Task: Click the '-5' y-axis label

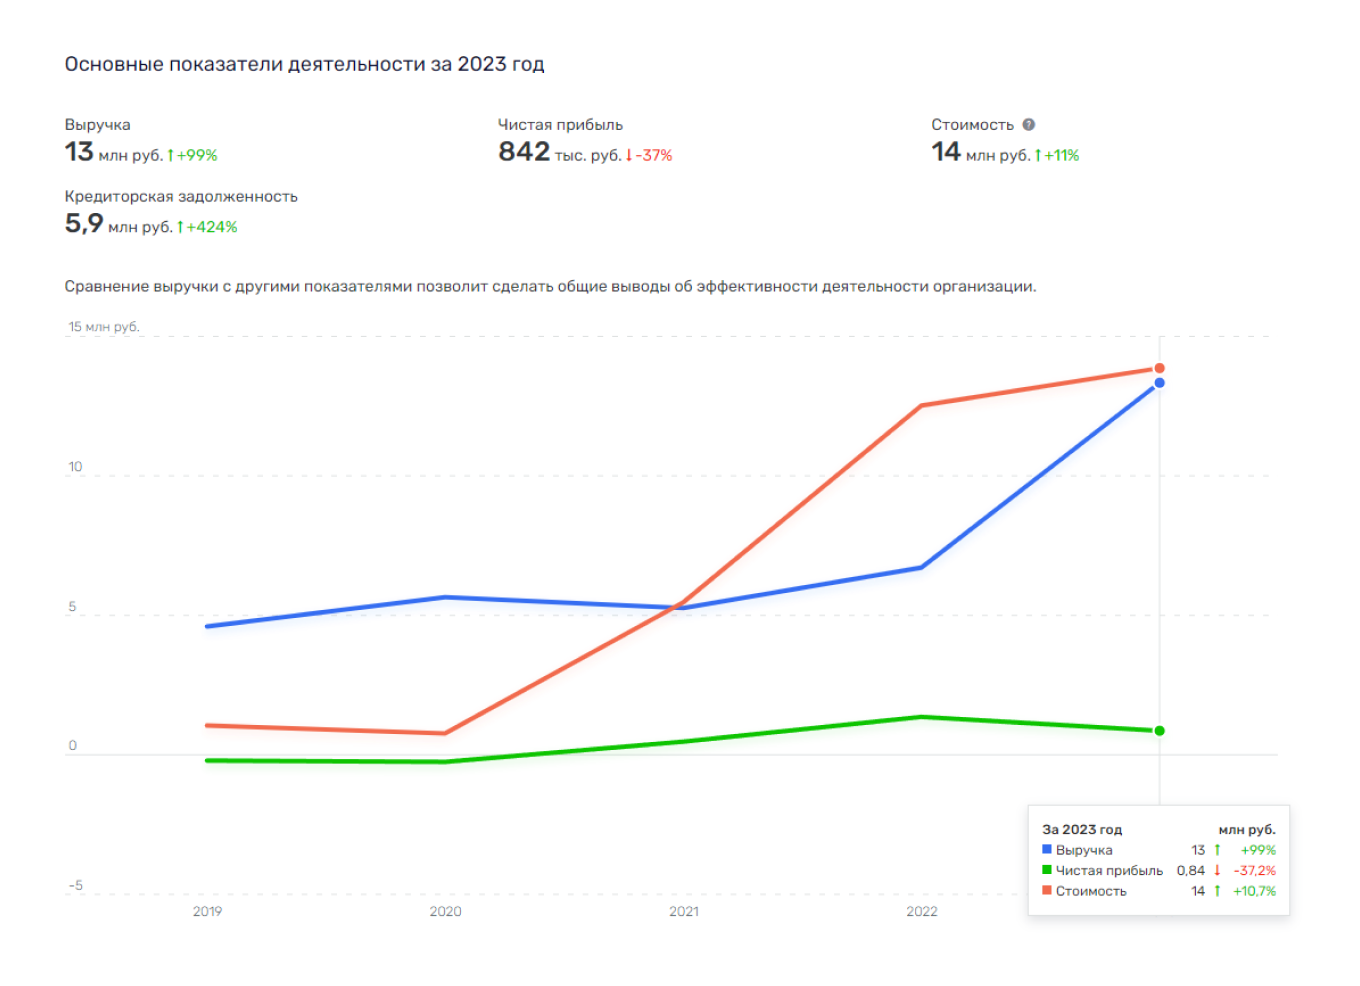Action: pos(76,886)
